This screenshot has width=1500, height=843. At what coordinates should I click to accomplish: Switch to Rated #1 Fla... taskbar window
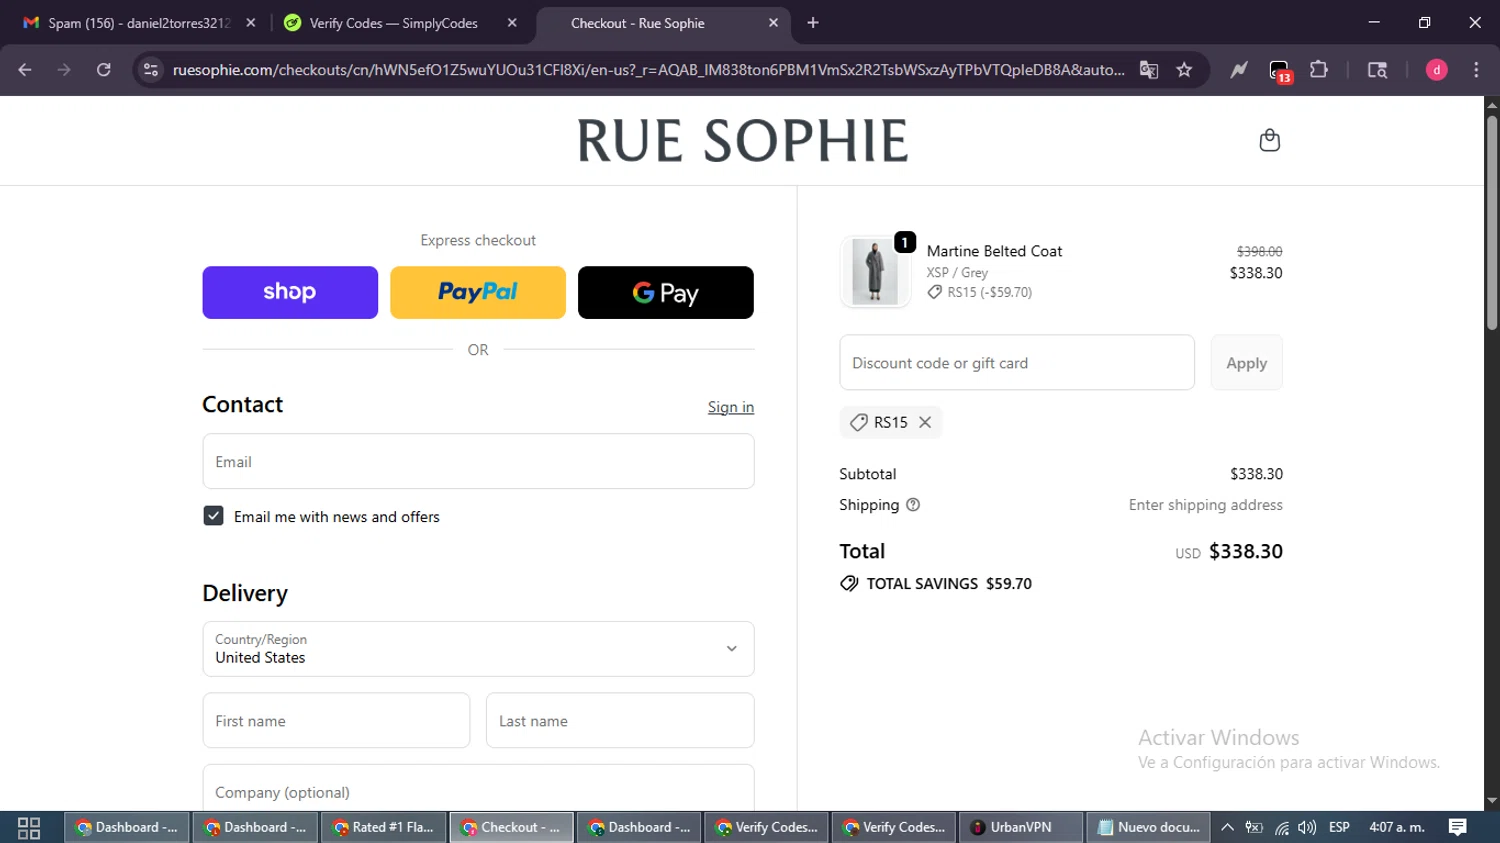point(383,827)
